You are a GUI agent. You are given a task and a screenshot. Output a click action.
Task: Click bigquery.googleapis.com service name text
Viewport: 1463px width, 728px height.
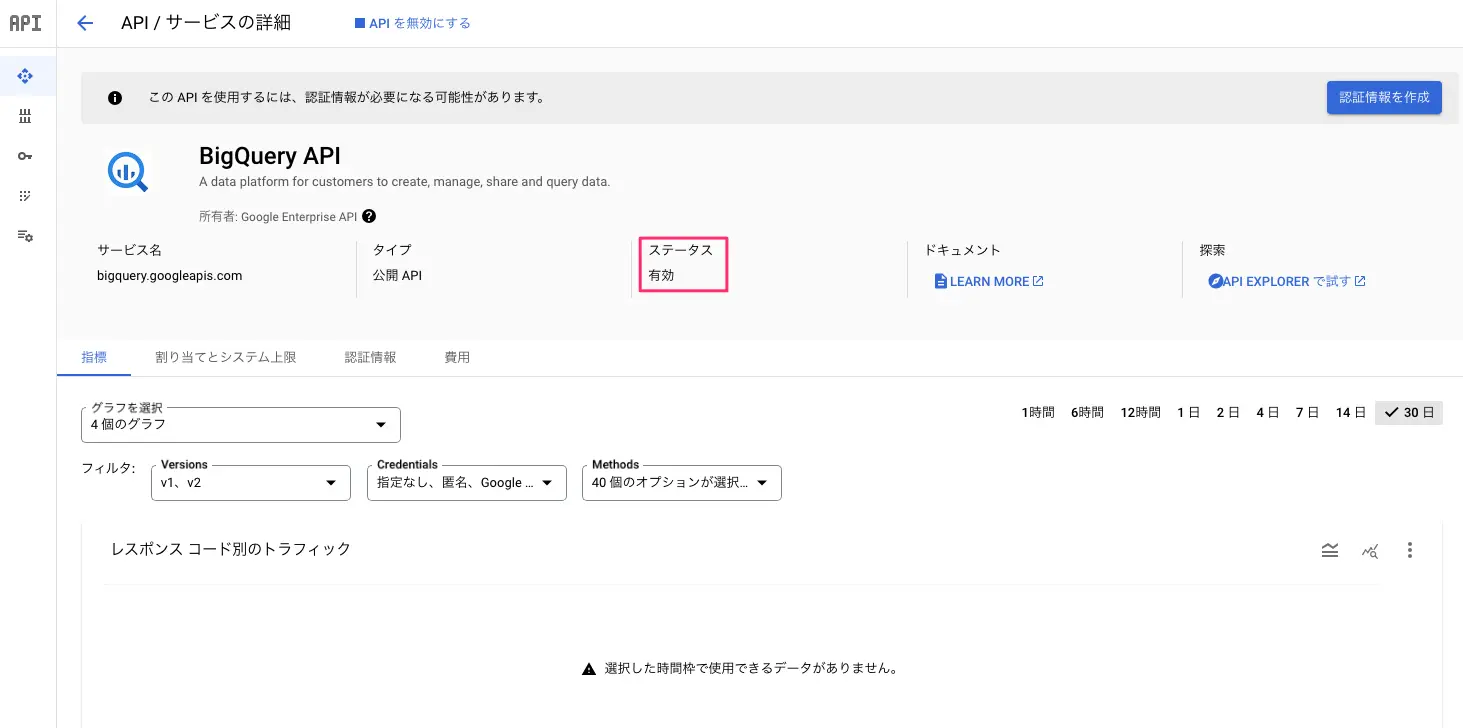(x=169, y=275)
